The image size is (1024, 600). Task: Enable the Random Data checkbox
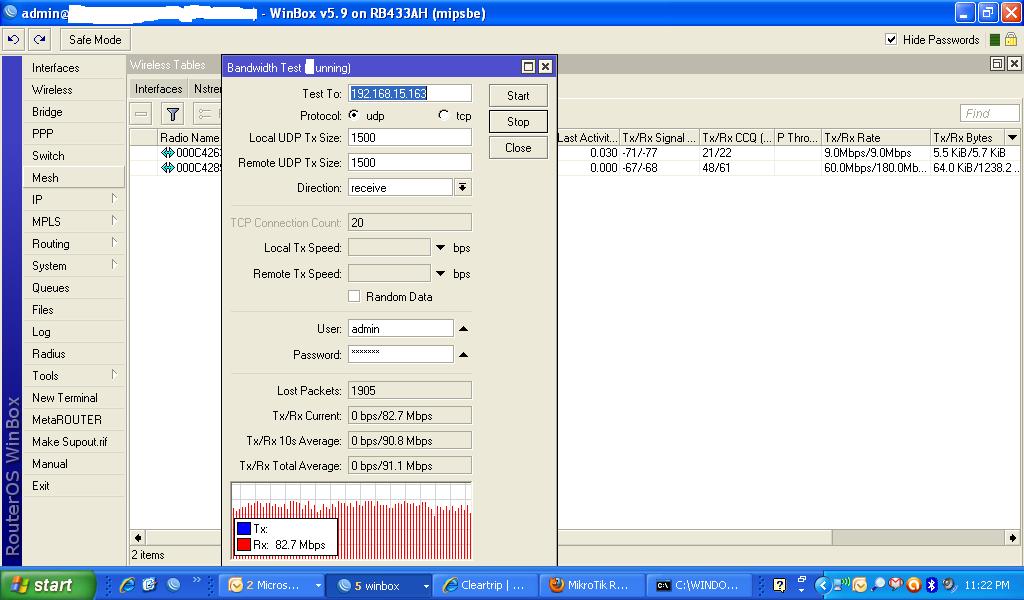pos(354,297)
